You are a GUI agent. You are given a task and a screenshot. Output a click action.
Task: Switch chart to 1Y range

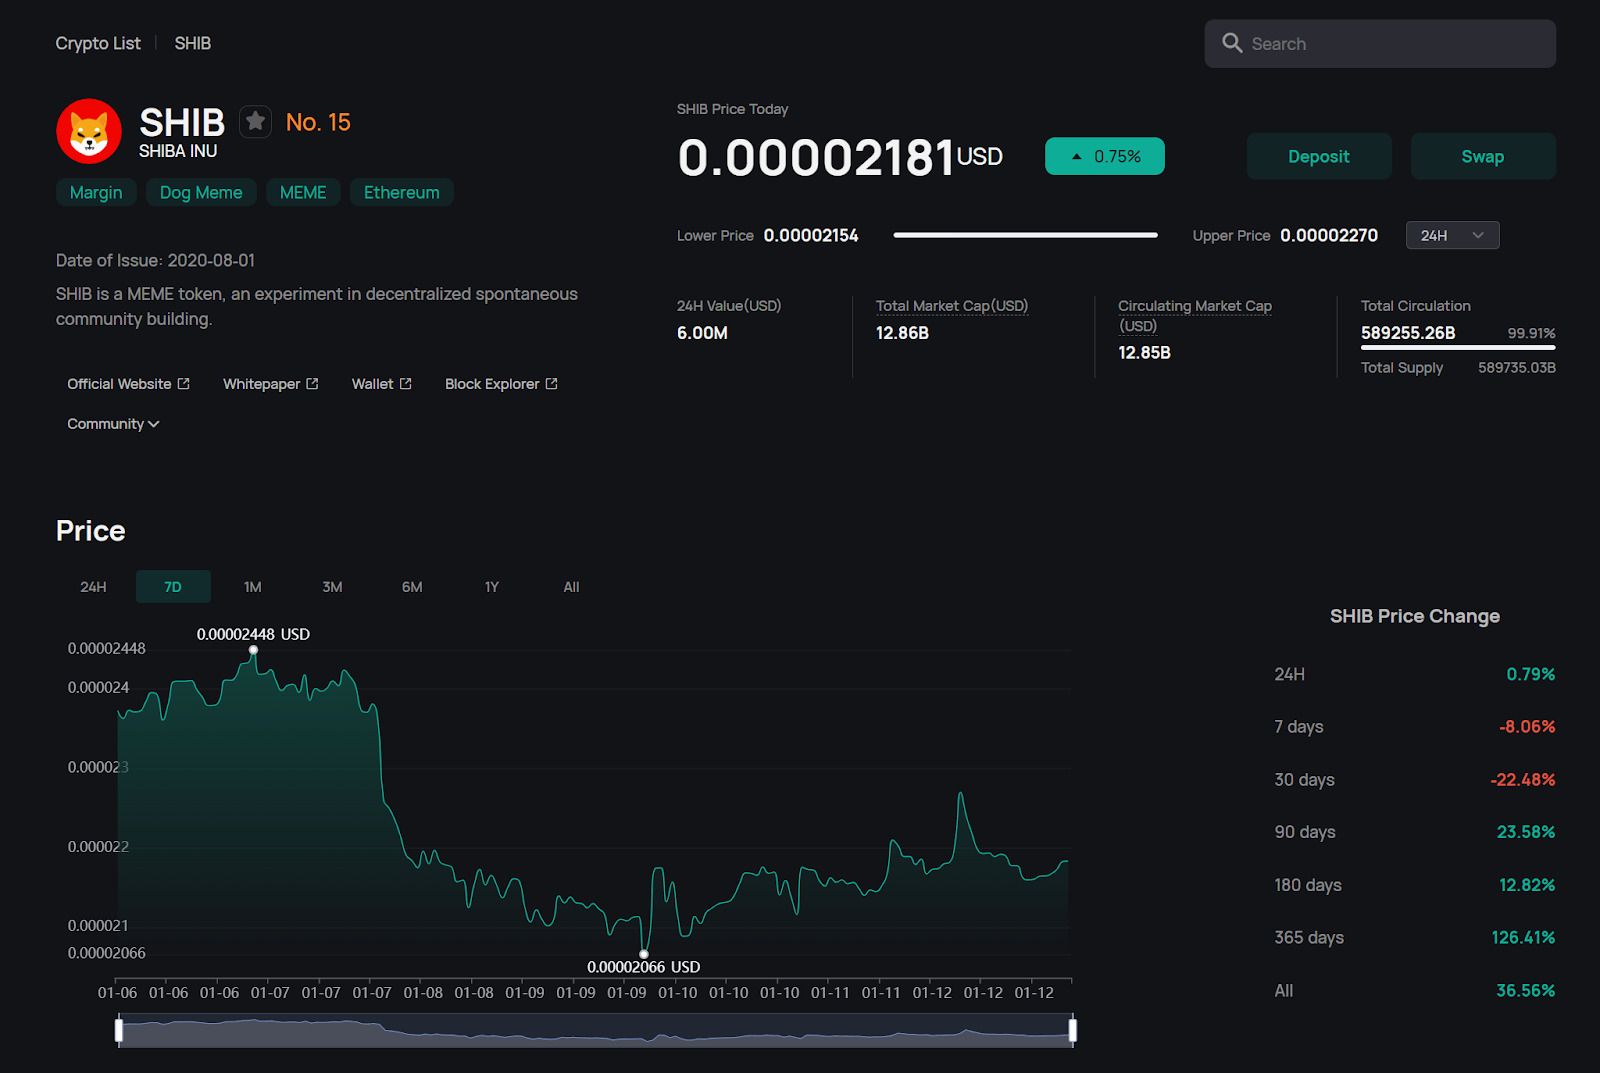click(x=492, y=587)
